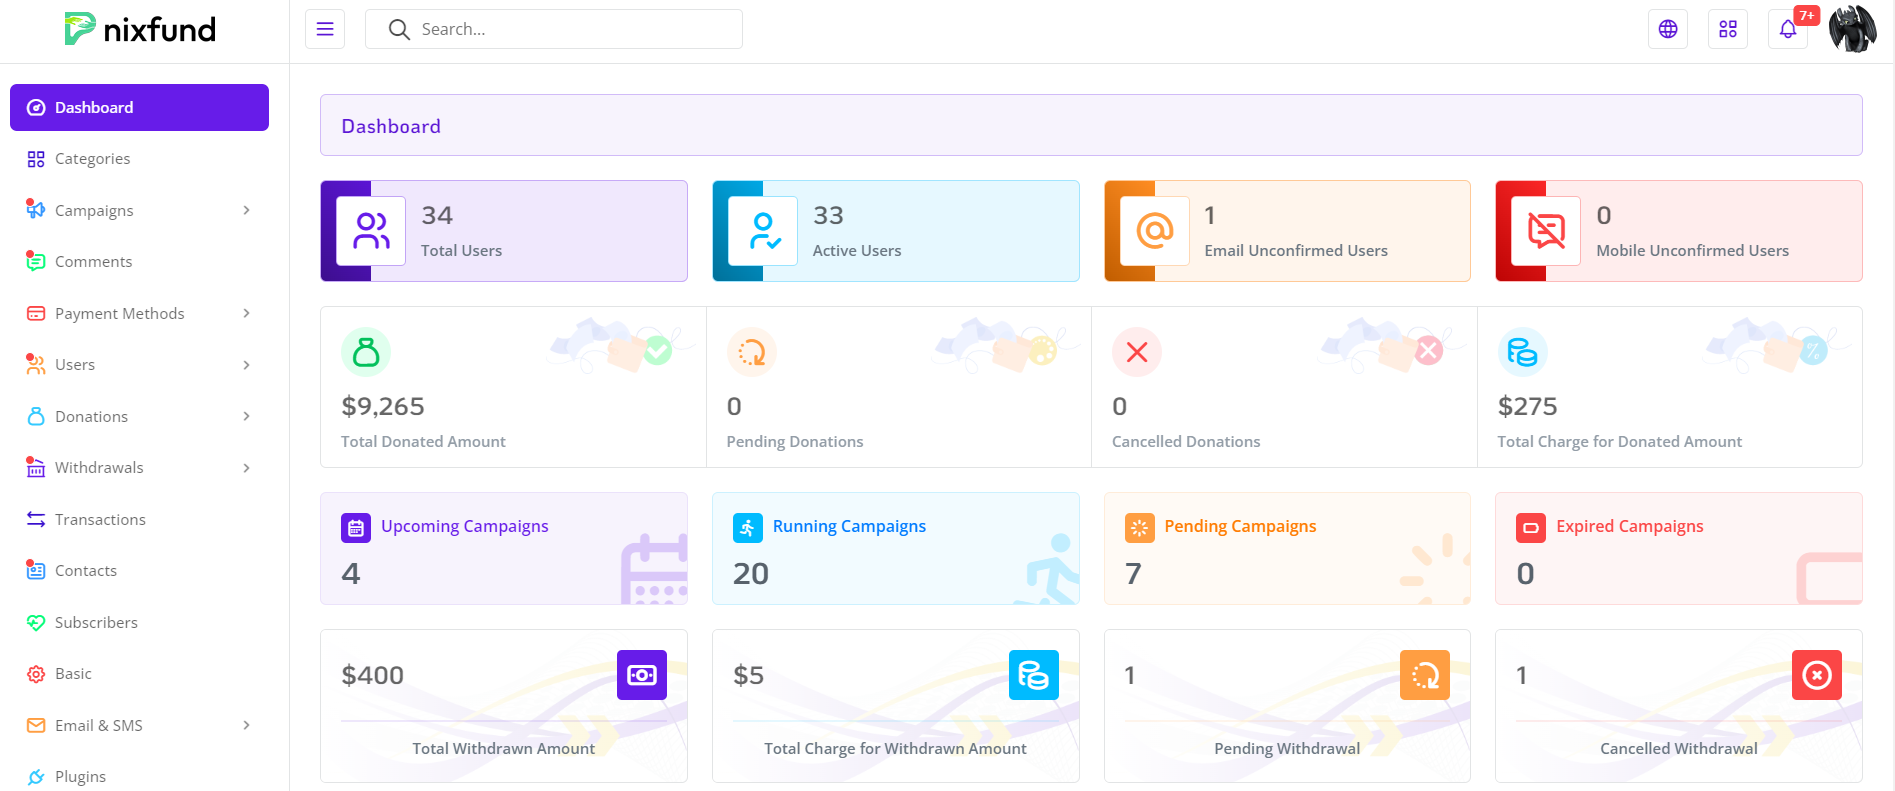Expand the Withdrawals sidebar submenu
This screenshot has height=791, width=1895.
tap(246, 468)
